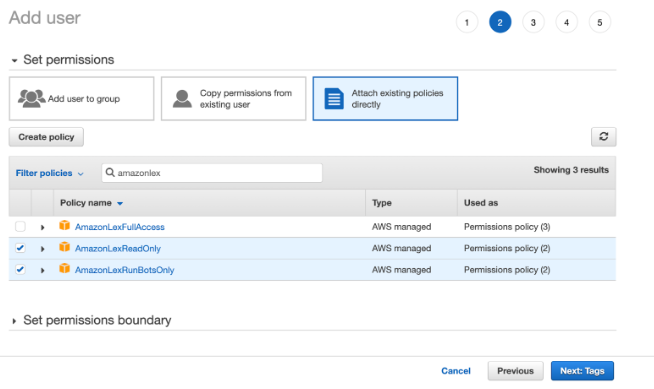Click the person icon on Copy permissions card
This screenshot has width=654, height=389.
(182, 98)
